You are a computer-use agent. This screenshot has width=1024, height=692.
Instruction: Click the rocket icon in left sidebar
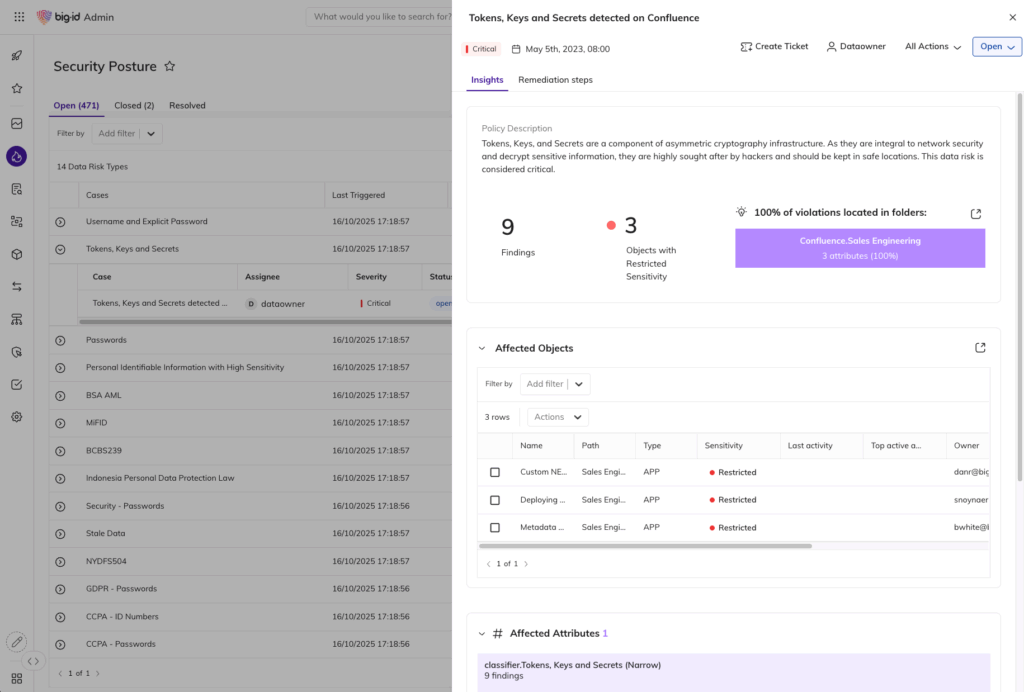click(x=17, y=56)
